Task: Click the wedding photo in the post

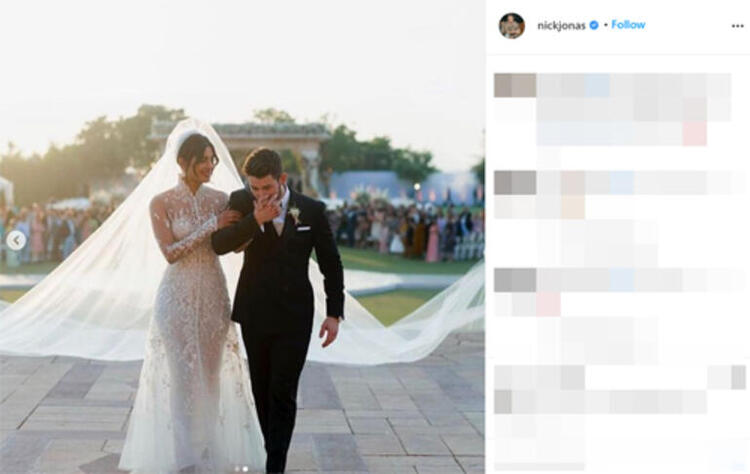Action: pyautogui.click(x=242, y=237)
